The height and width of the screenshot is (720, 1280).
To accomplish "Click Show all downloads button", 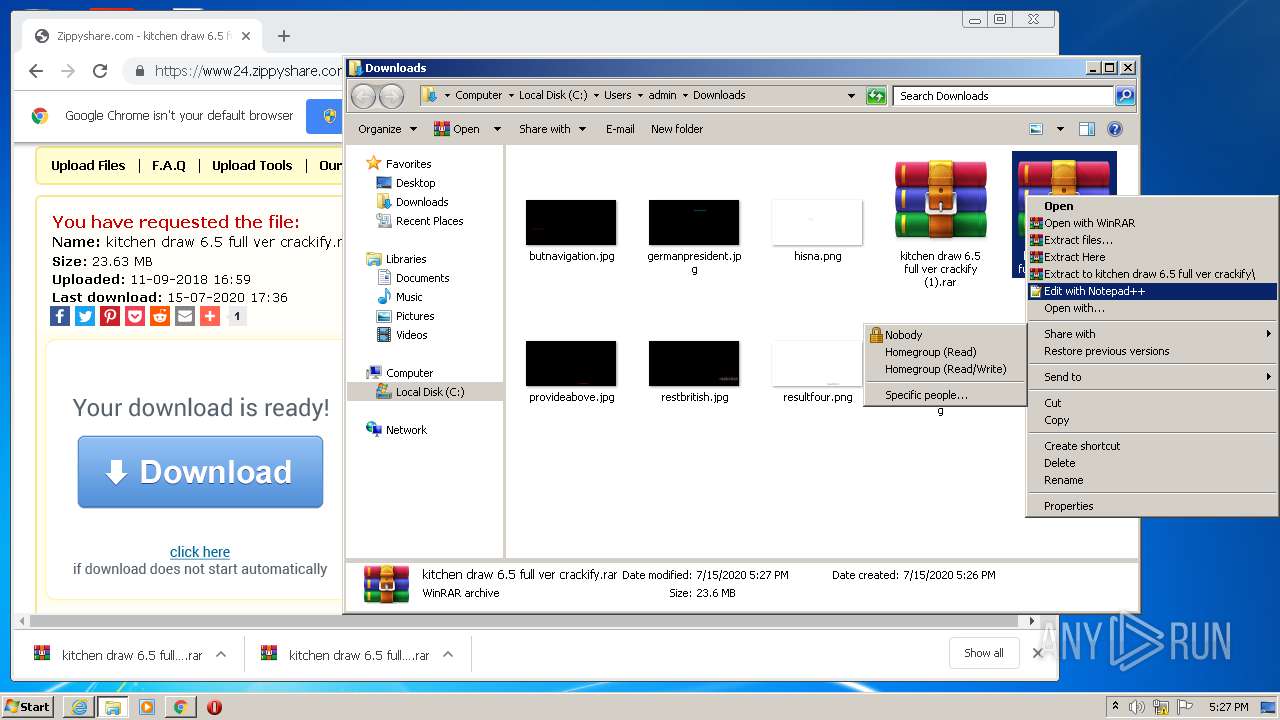I will [984, 653].
